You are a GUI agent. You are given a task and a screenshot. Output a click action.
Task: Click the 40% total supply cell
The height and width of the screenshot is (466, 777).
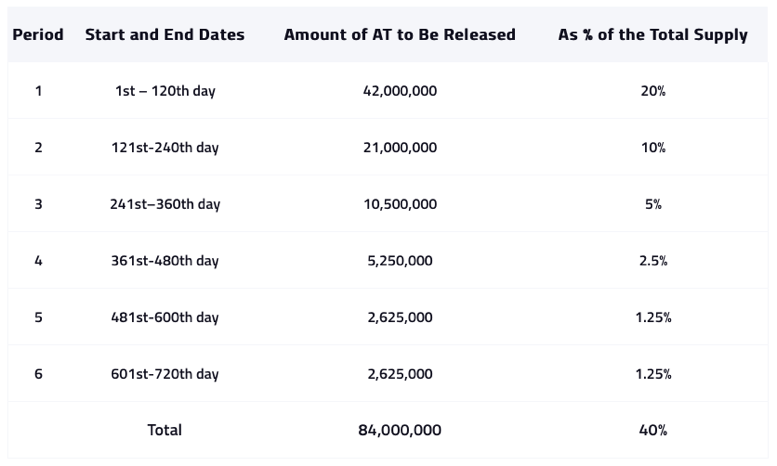[x=653, y=430]
